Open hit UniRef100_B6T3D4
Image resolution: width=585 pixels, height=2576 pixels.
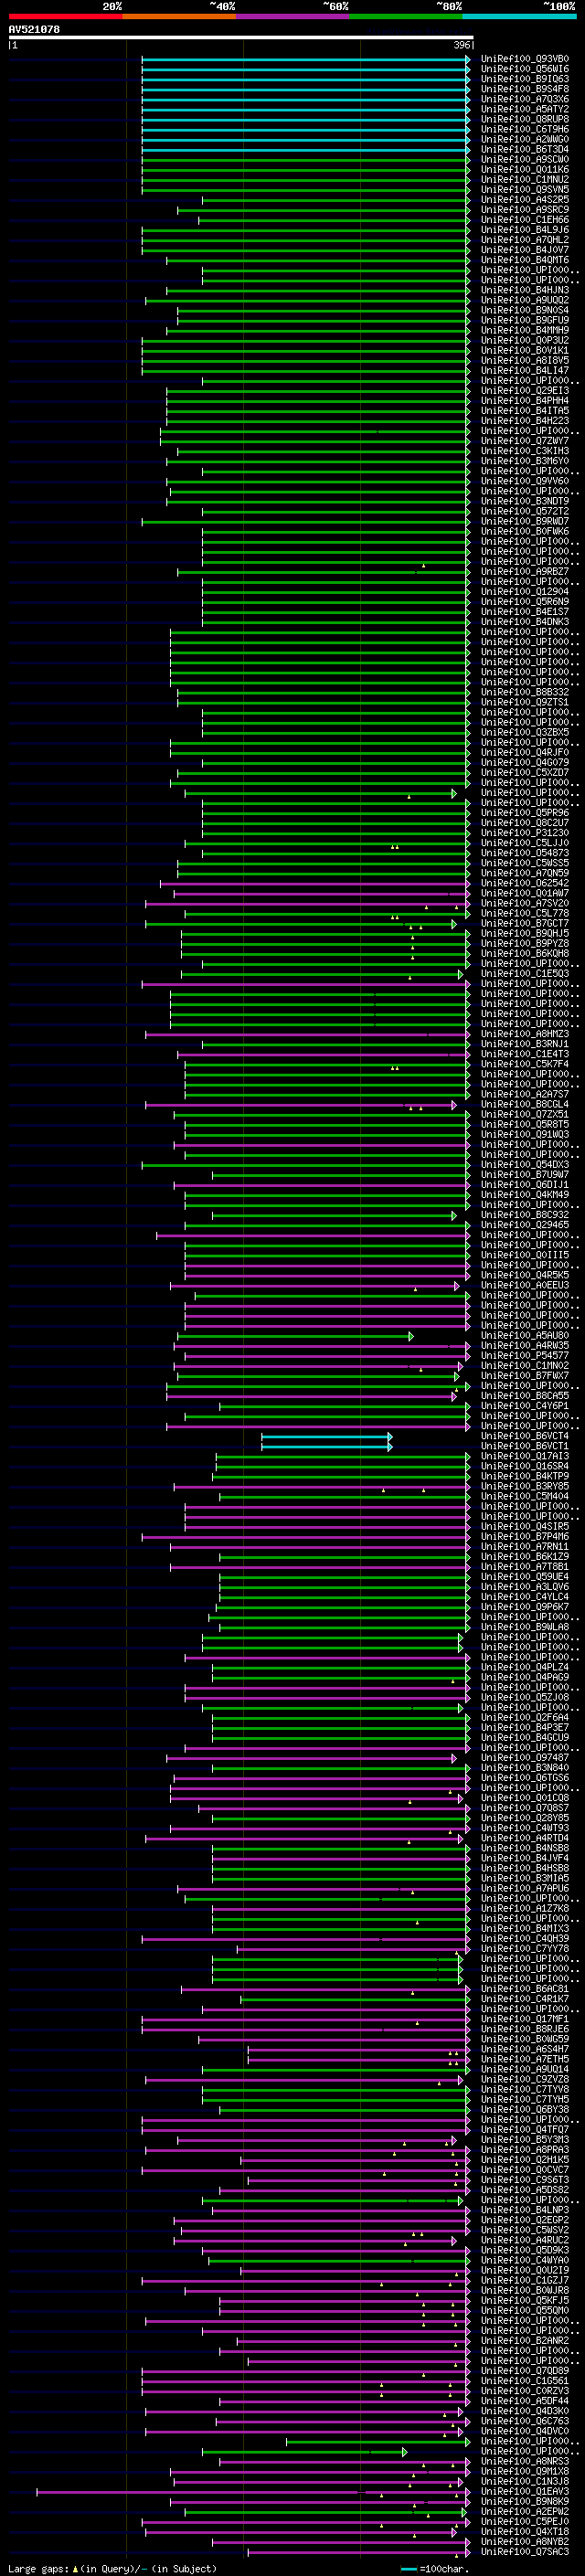pyautogui.click(x=524, y=149)
